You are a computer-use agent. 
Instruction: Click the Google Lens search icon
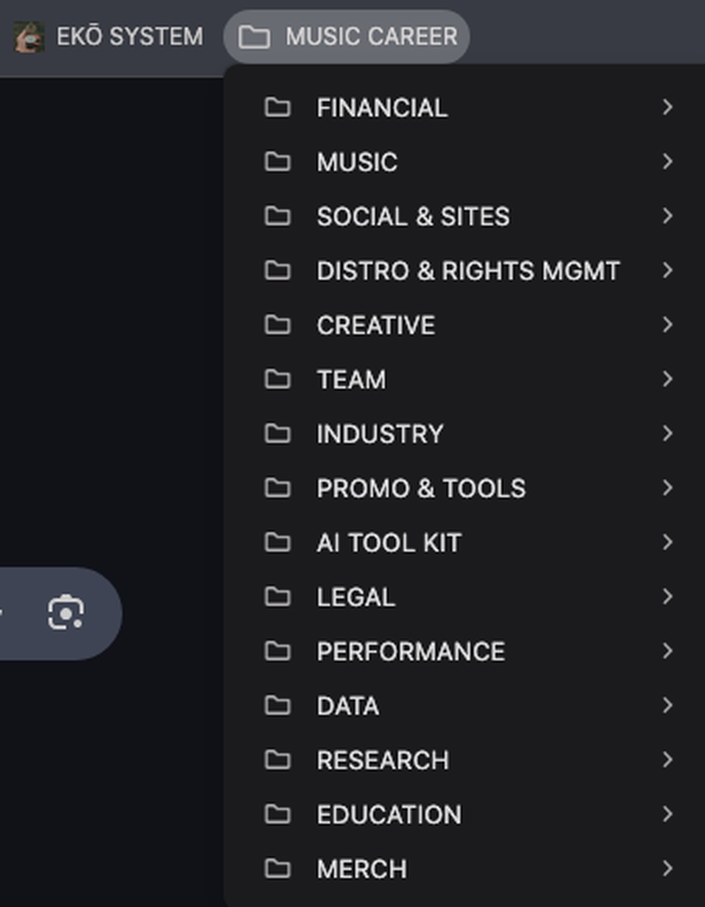[66, 612]
